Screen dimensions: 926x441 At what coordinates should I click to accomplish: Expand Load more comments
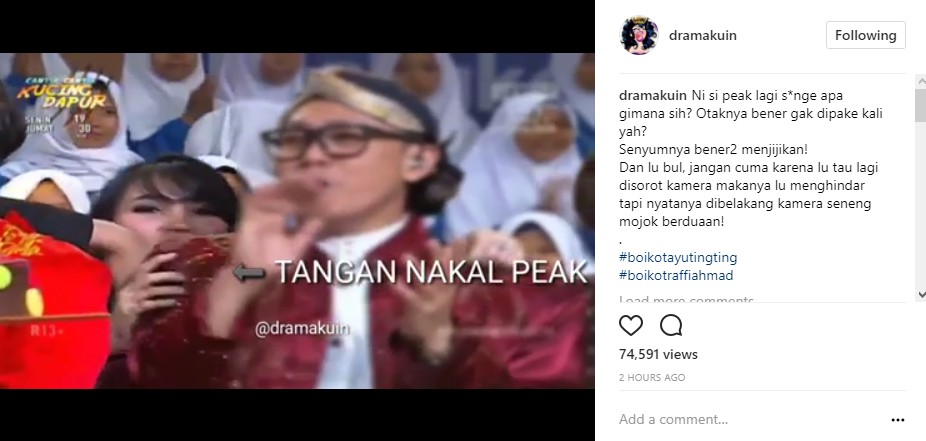pos(686,299)
